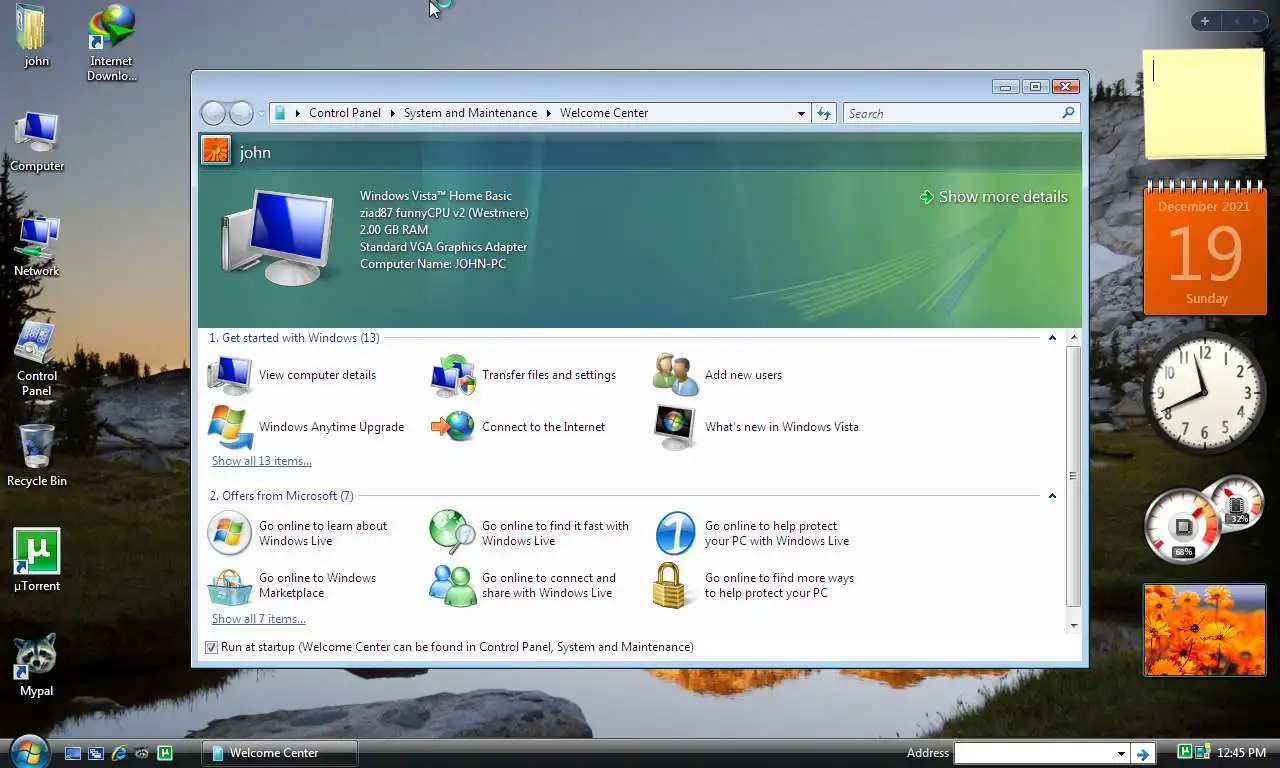Click the sidebar previous-gadgets arrow
The height and width of the screenshot is (768, 1280).
click(x=1236, y=21)
